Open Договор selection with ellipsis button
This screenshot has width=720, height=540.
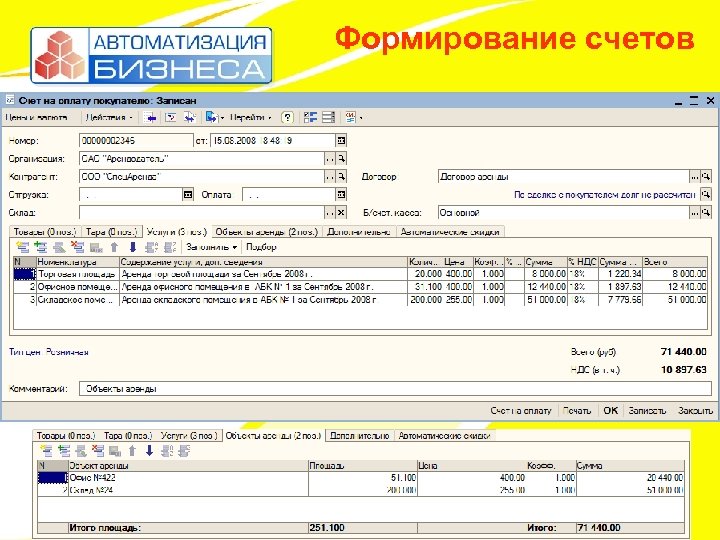click(695, 176)
